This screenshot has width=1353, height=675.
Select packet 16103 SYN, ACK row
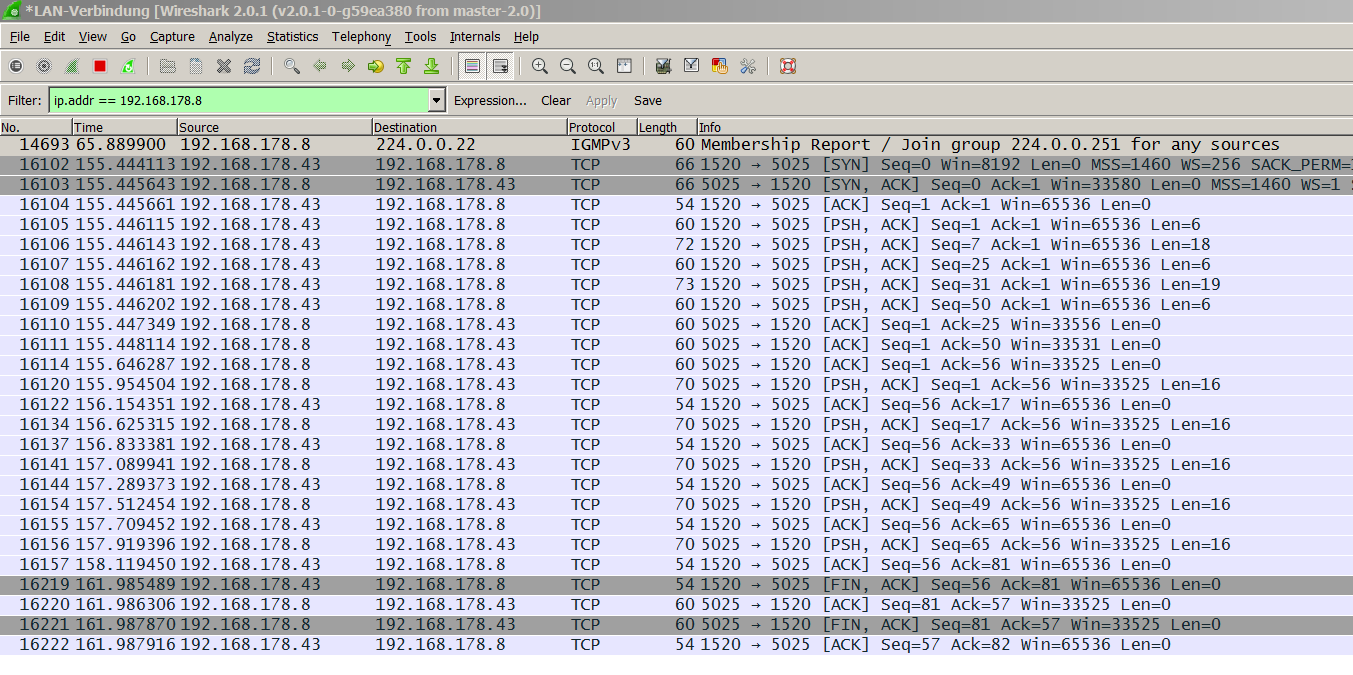pyautogui.click(x=676, y=184)
